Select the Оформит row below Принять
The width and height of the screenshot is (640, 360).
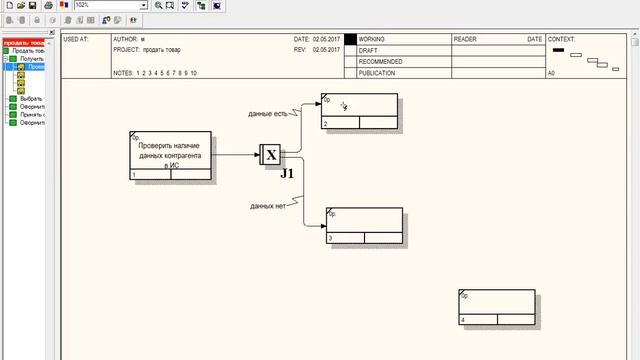pyautogui.click(x=27, y=122)
